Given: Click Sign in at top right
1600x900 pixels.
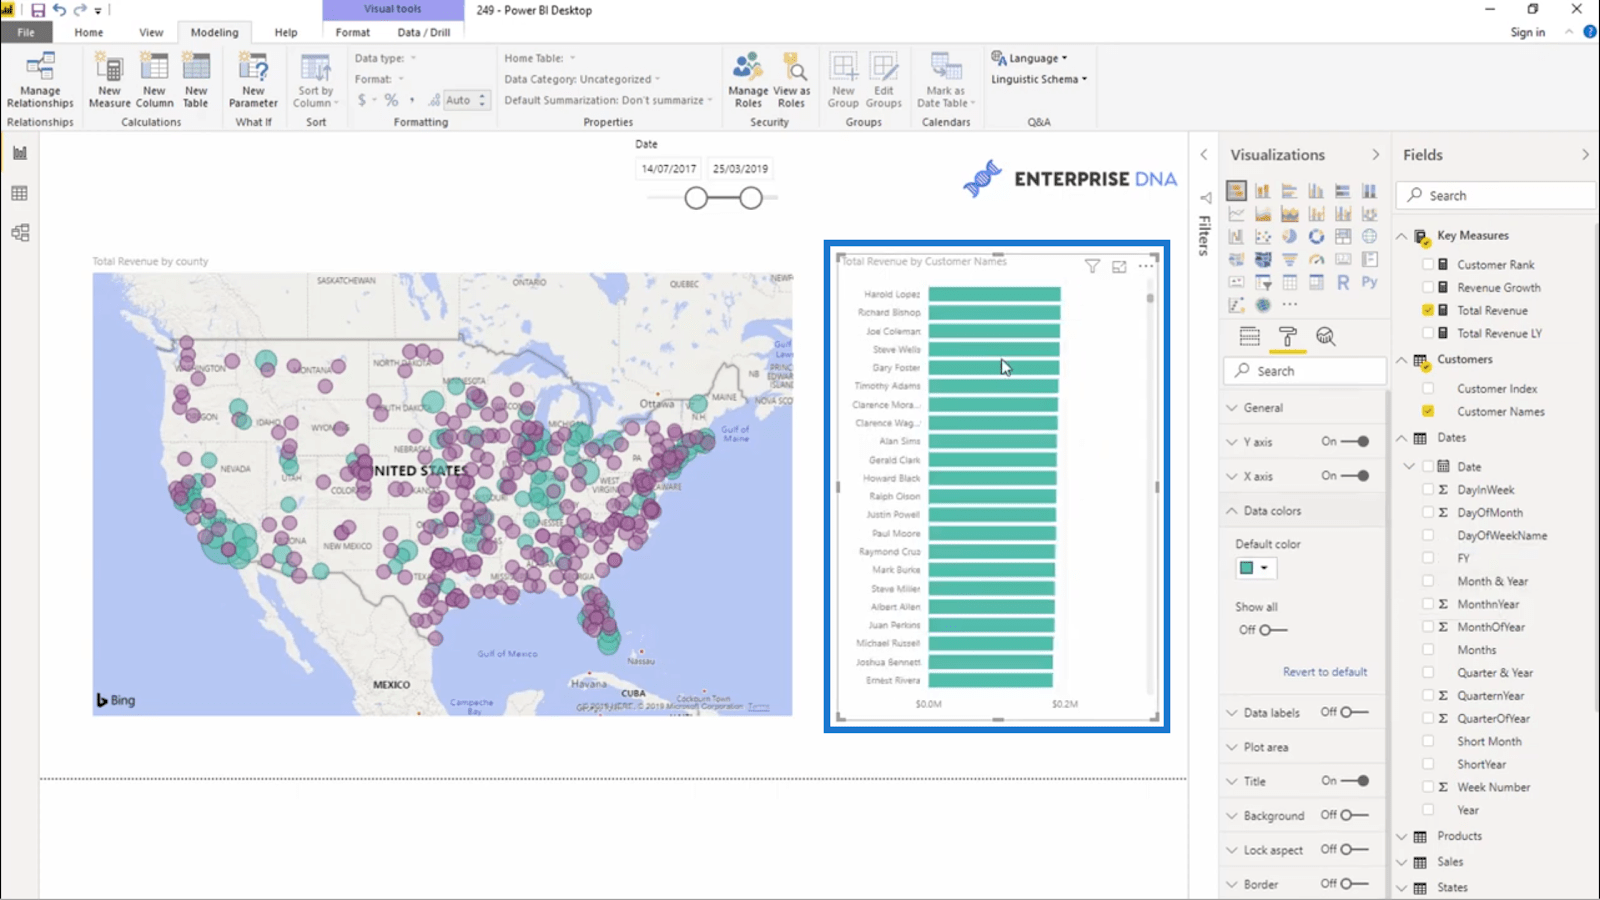Looking at the screenshot, I should (1527, 32).
